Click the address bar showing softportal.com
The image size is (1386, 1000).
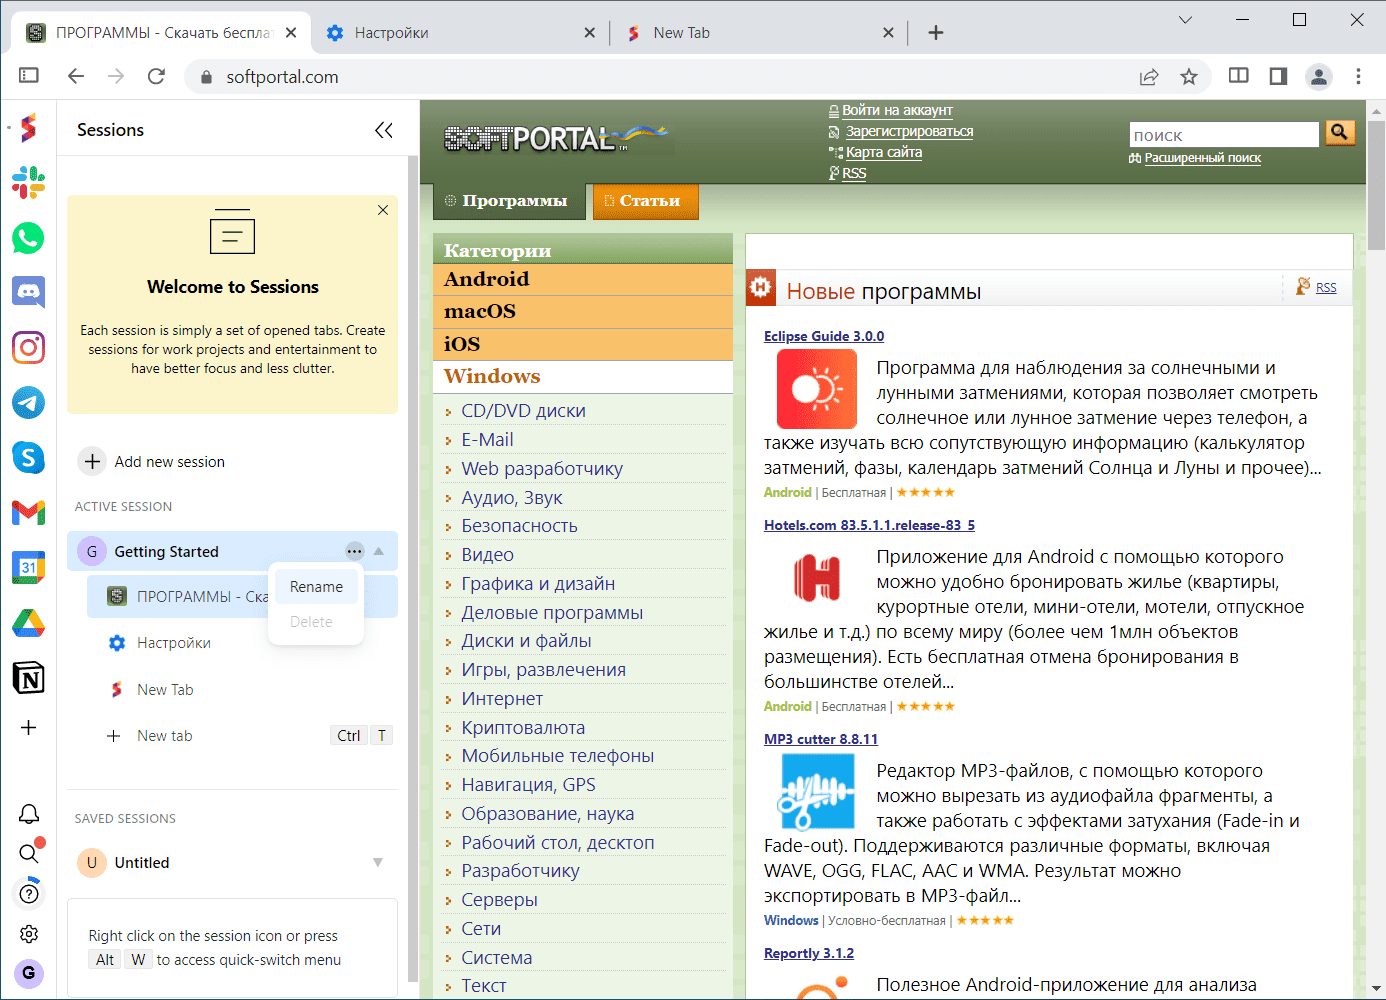pyautogui.click(x=660, y=77)
